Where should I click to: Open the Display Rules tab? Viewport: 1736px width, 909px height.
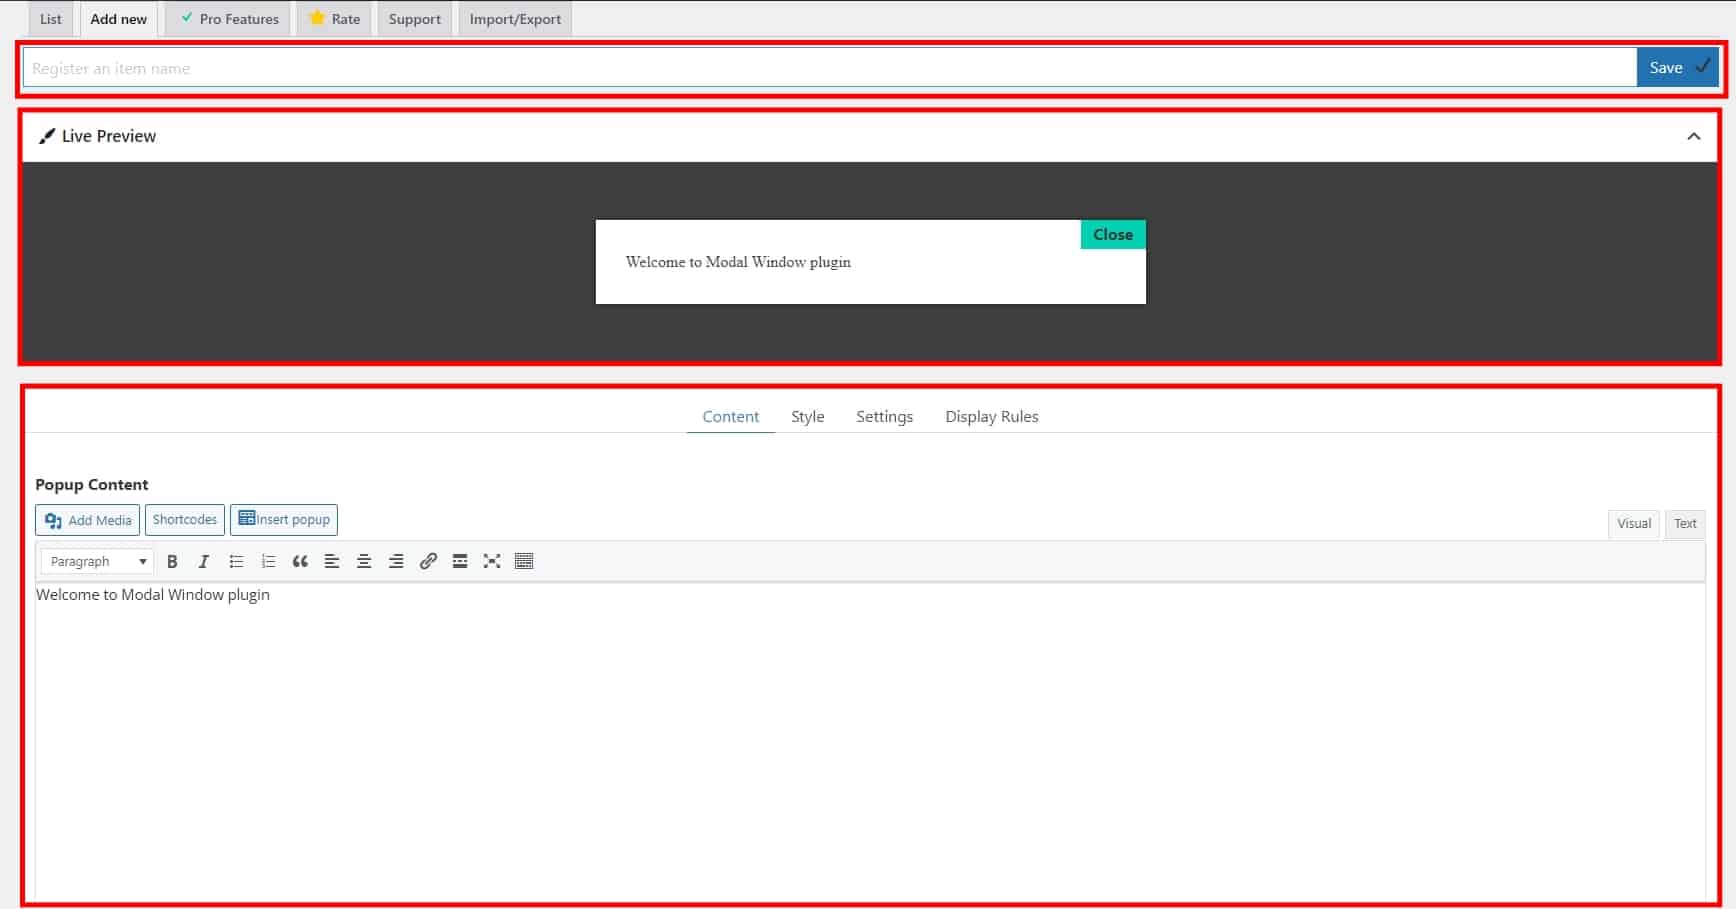[992, 416]
